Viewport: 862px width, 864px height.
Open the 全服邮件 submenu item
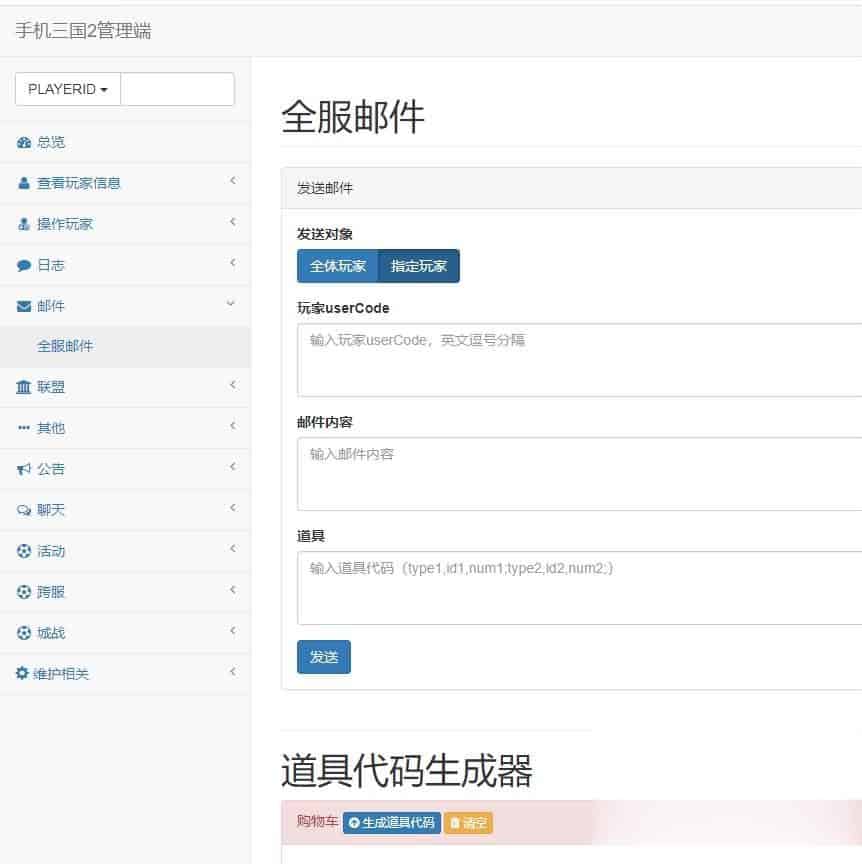click(x=125, y=347)
